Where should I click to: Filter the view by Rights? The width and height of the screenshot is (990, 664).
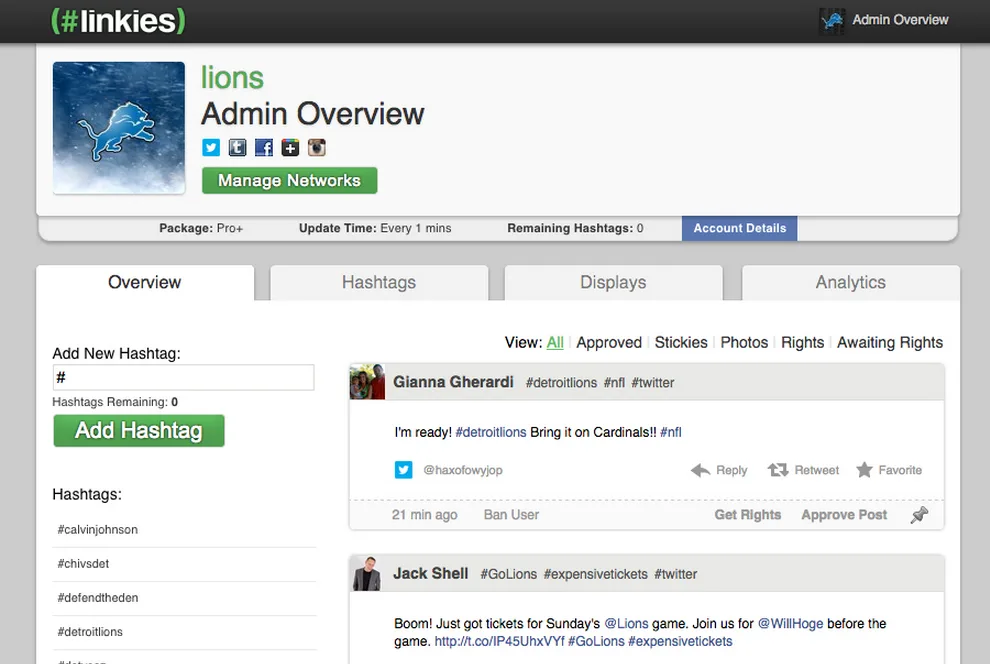pyautogui.click(x=802, y=342)
